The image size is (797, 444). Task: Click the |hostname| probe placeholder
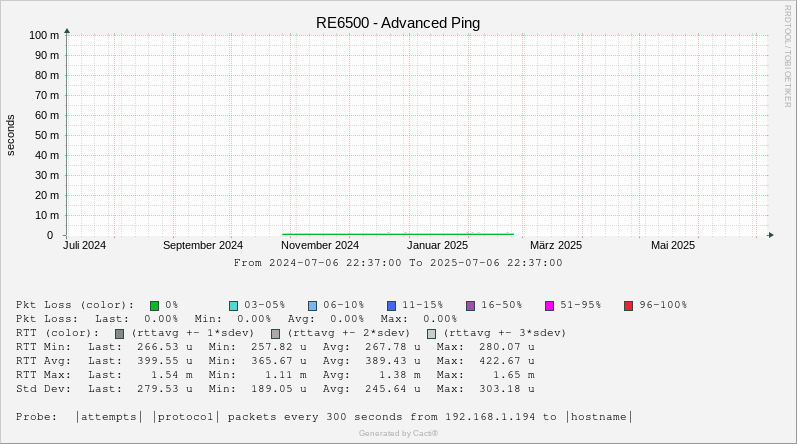[x=599, y=417]
